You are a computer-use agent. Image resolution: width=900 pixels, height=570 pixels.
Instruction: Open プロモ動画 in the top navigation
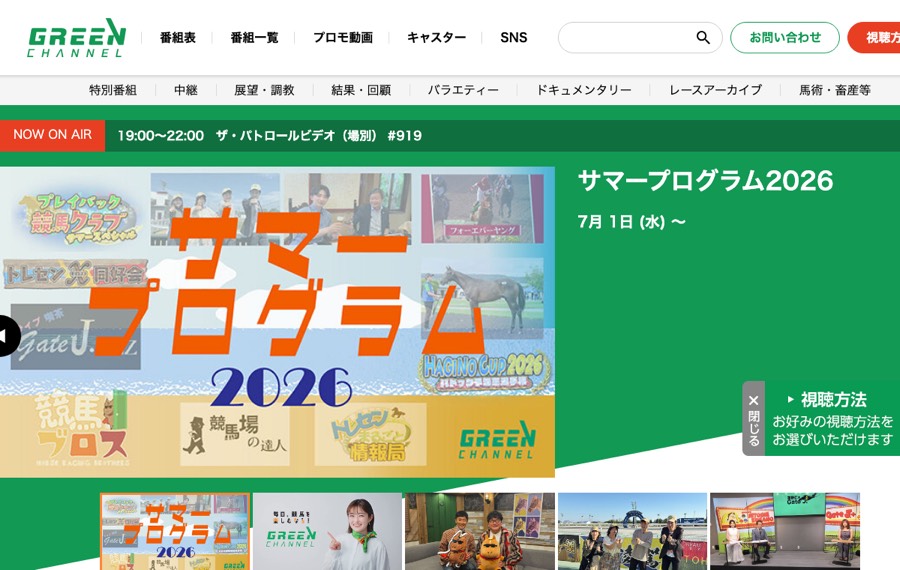coord(343,38)
